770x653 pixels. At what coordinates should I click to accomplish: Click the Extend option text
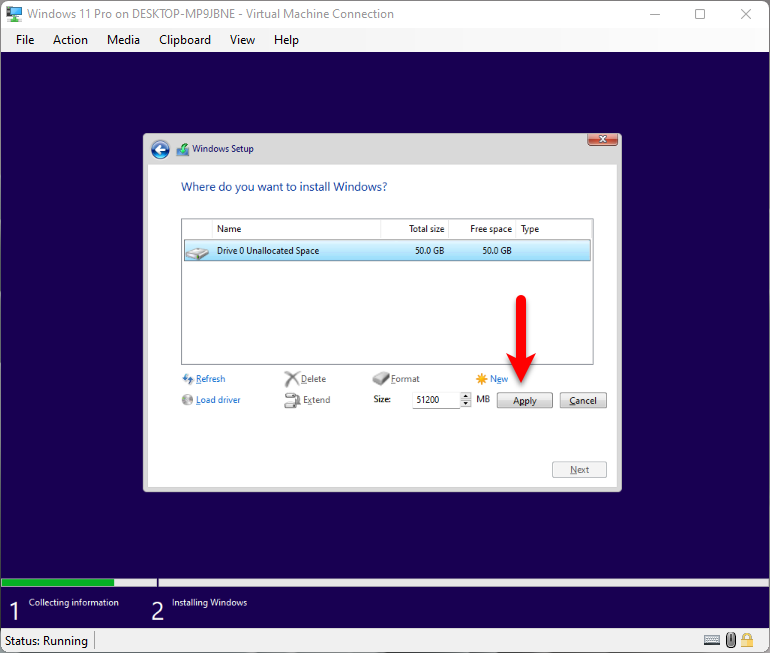317,400
